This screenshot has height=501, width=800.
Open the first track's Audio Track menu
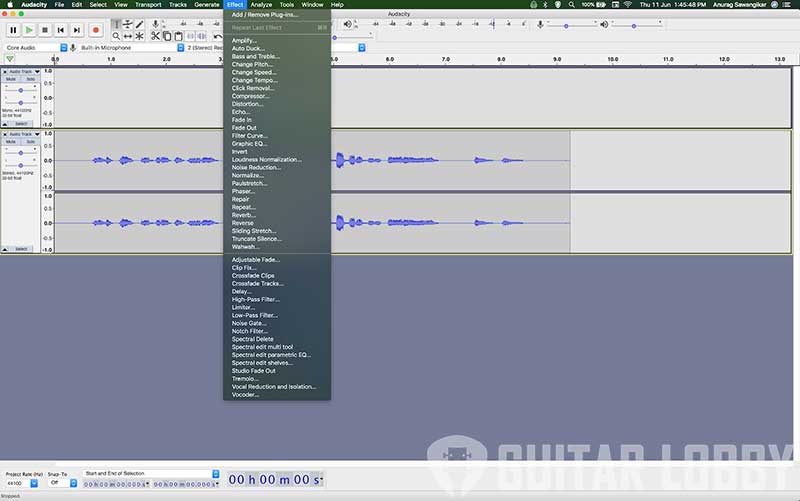[24, 71]
